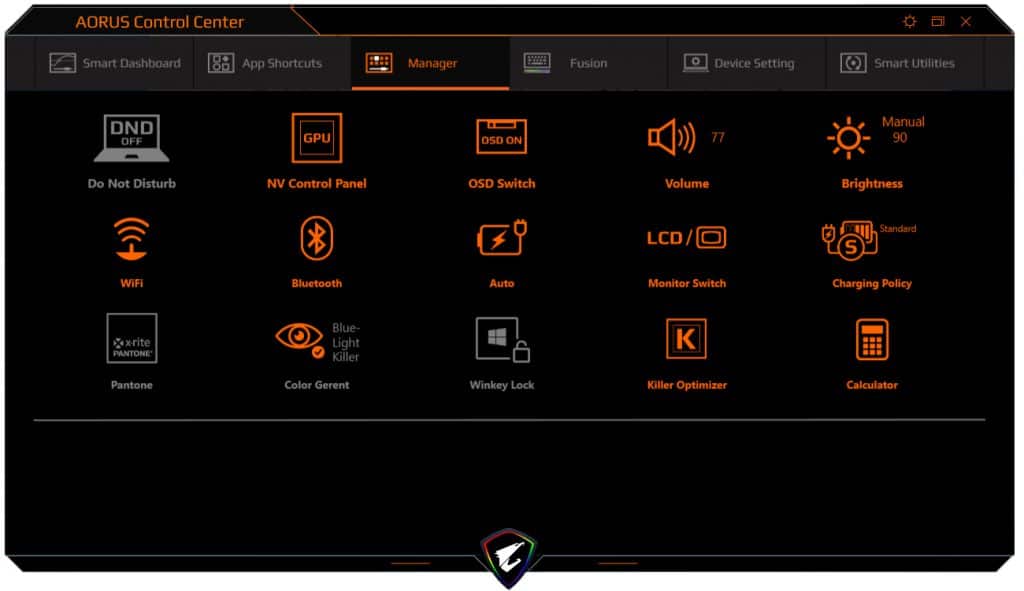Click the Auto power mode icon
Viewport: 1024px width, 591px height.
pos(501,237)
